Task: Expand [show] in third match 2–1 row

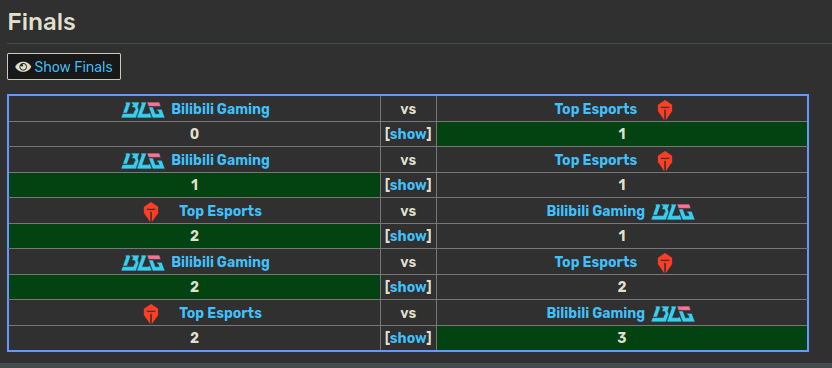Action: 408,236
